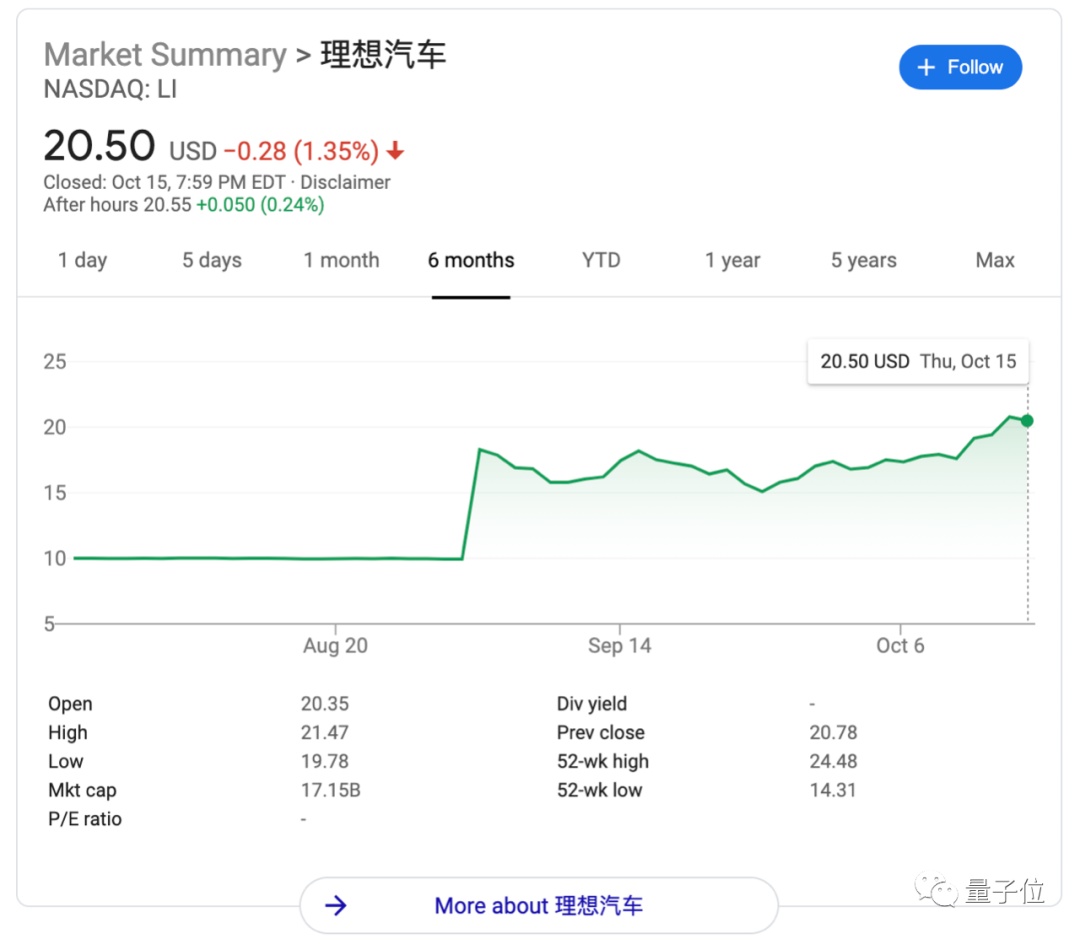The height and width of the screenshot is (939, 1080).
Task: Open the Max chart range
Action: click(x=995, y=260)
